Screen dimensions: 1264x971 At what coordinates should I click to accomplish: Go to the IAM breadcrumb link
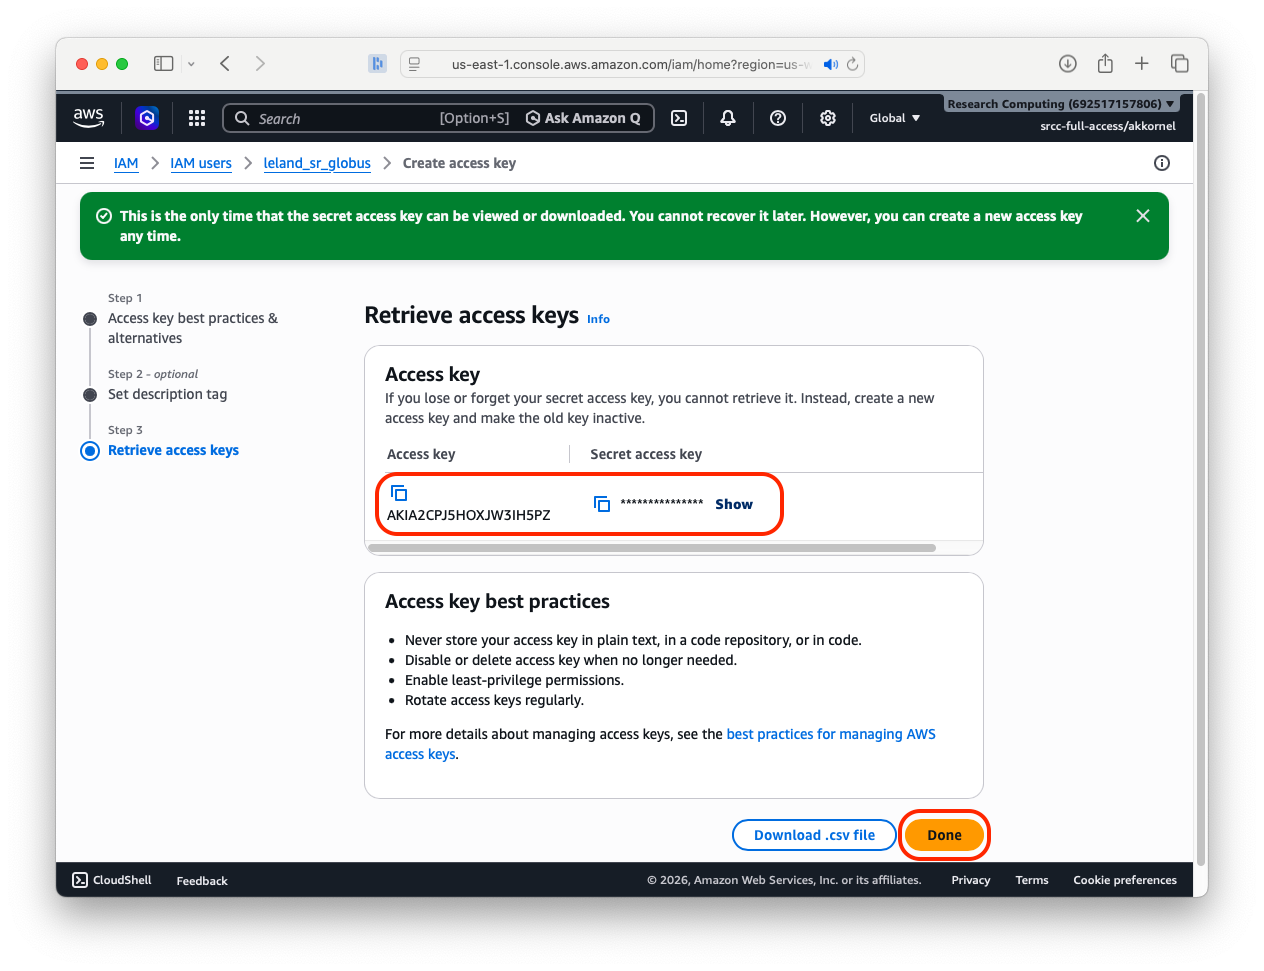tap(126, 163)
